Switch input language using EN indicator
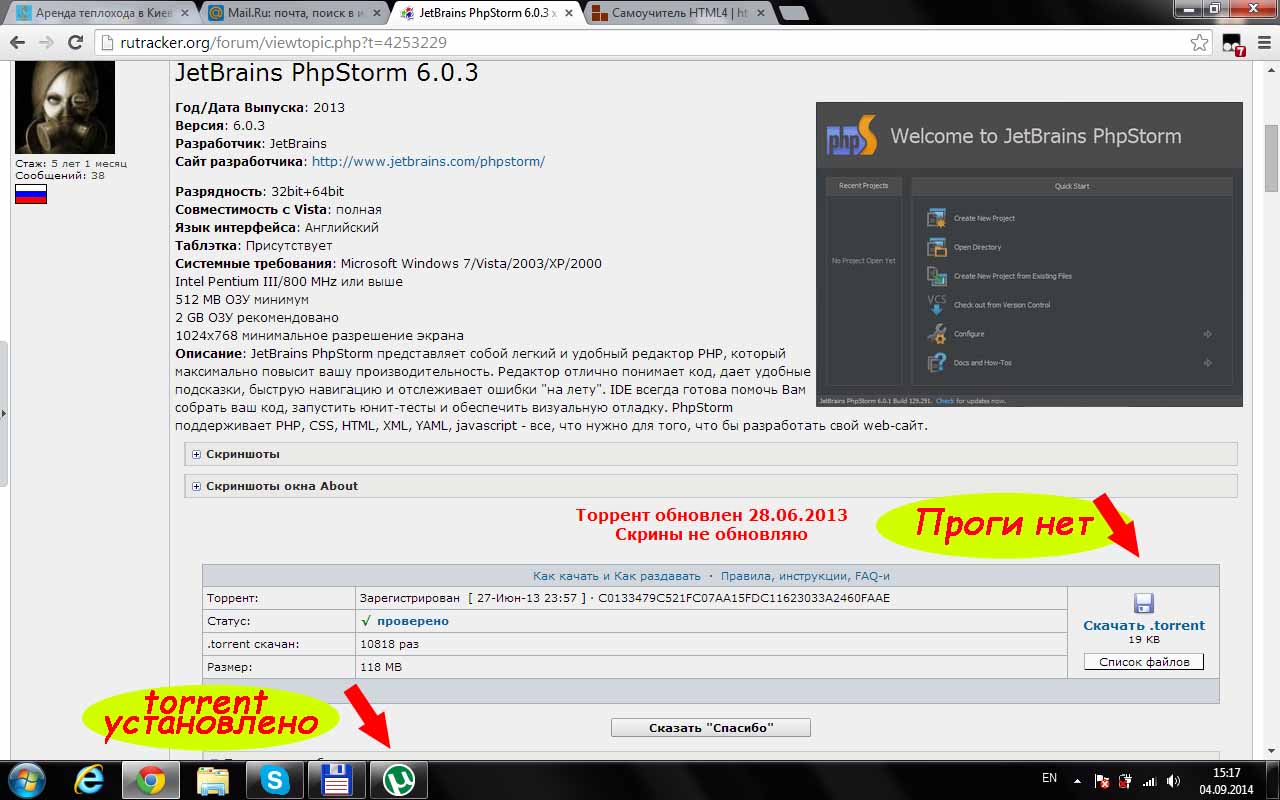Image resolution: width=1280 pixels, height=800 pixels. 1049,778
